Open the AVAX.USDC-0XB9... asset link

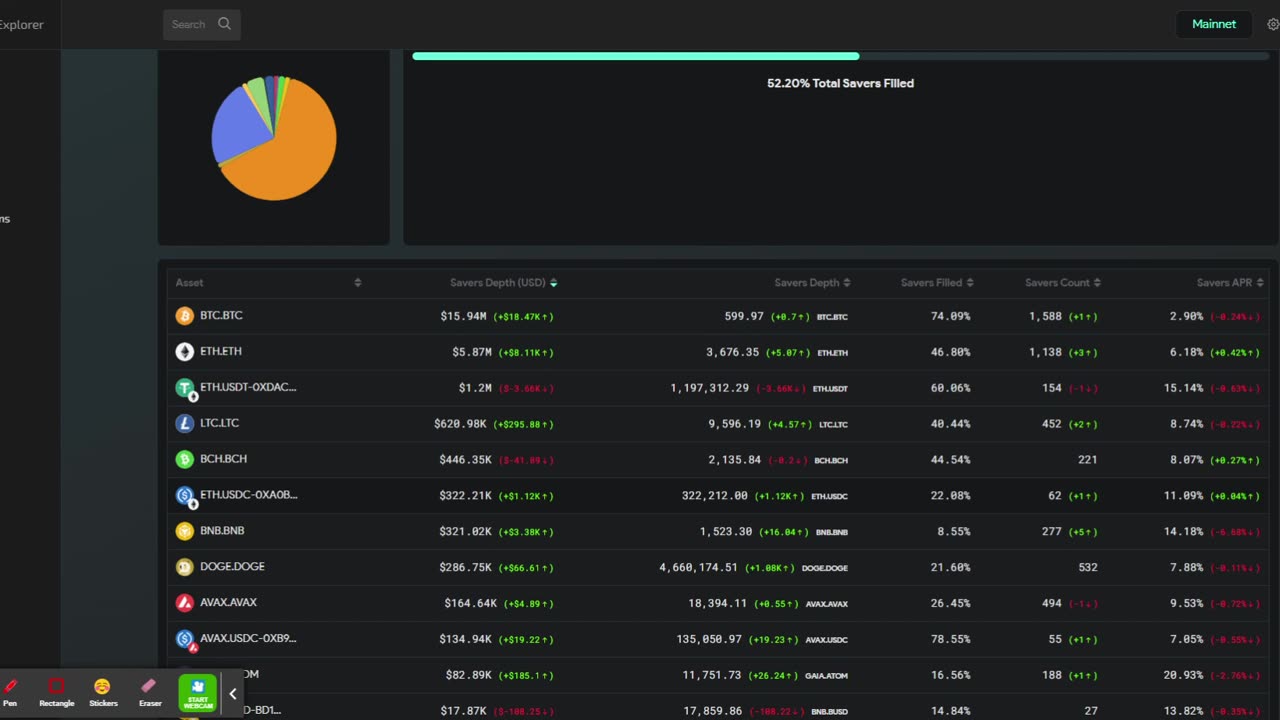[x=248, y=638]
